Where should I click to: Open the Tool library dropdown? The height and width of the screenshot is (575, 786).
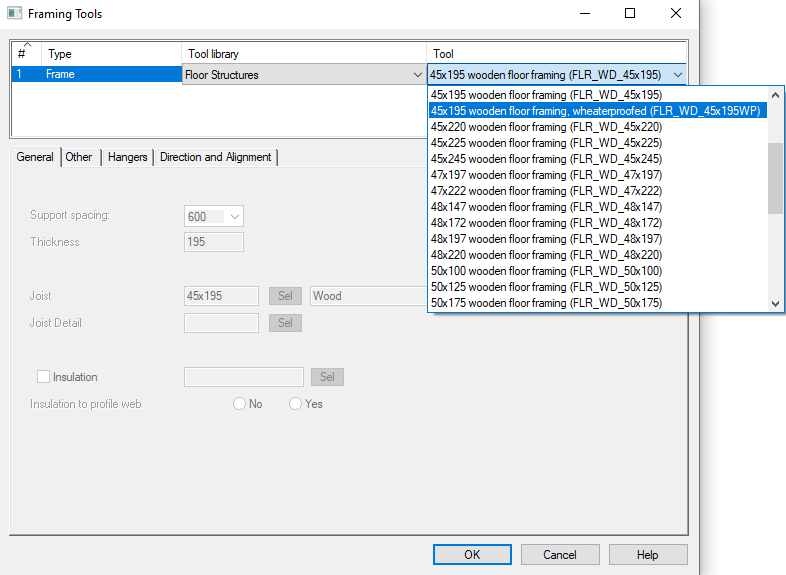[x=417, y=74]
